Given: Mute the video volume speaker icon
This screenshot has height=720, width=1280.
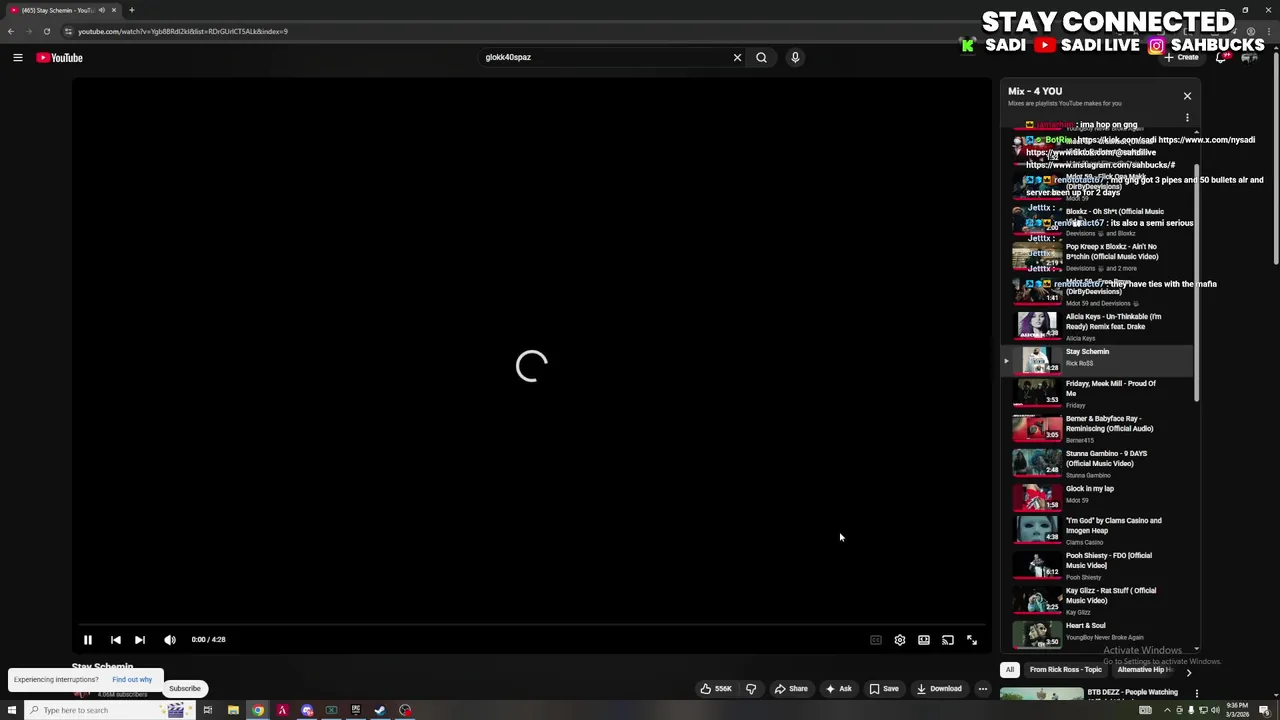Looking at the screenshot, I should (x=170, y=640).
